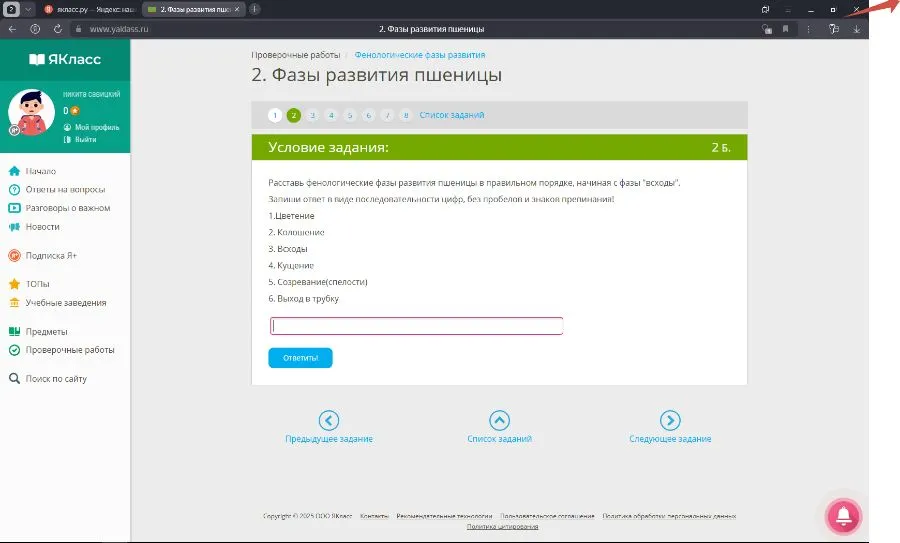Click breadcrumb Фенологические фазы развития

click(420, 55)
